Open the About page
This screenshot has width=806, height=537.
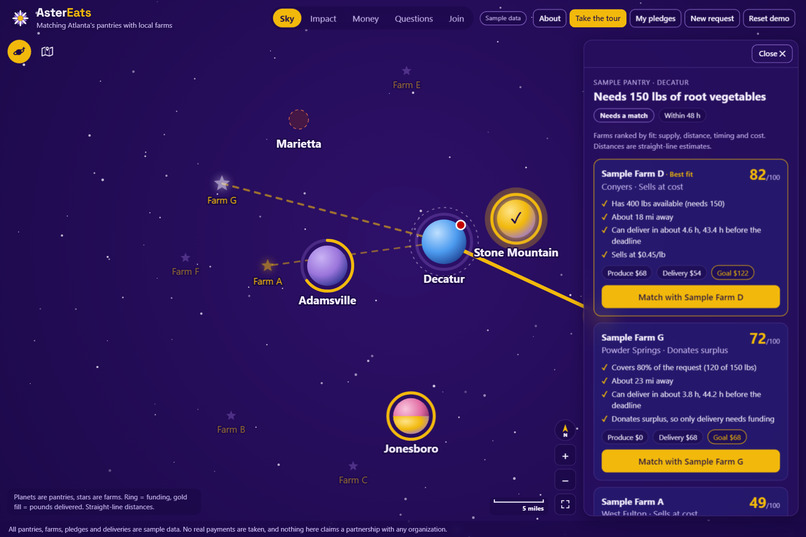tap(549, 18)
